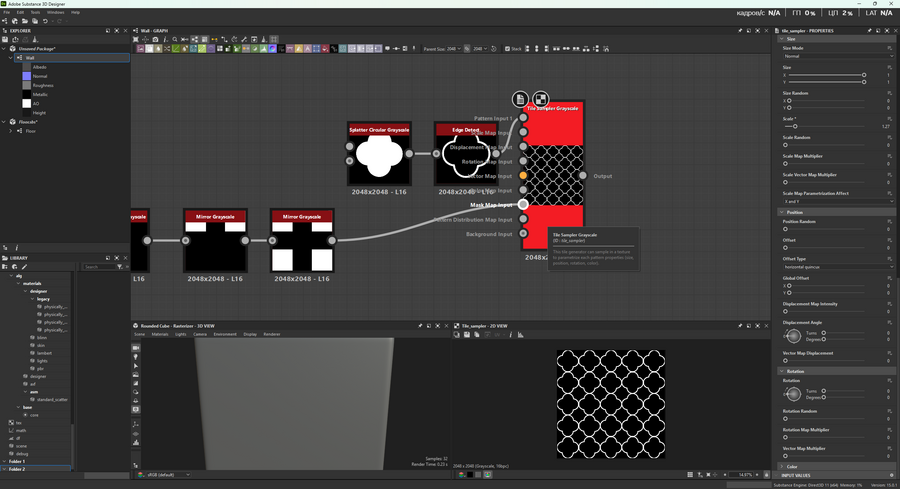
Task: Toggle the Stack checkbox in graph toolbar
Action: point(507,48)
